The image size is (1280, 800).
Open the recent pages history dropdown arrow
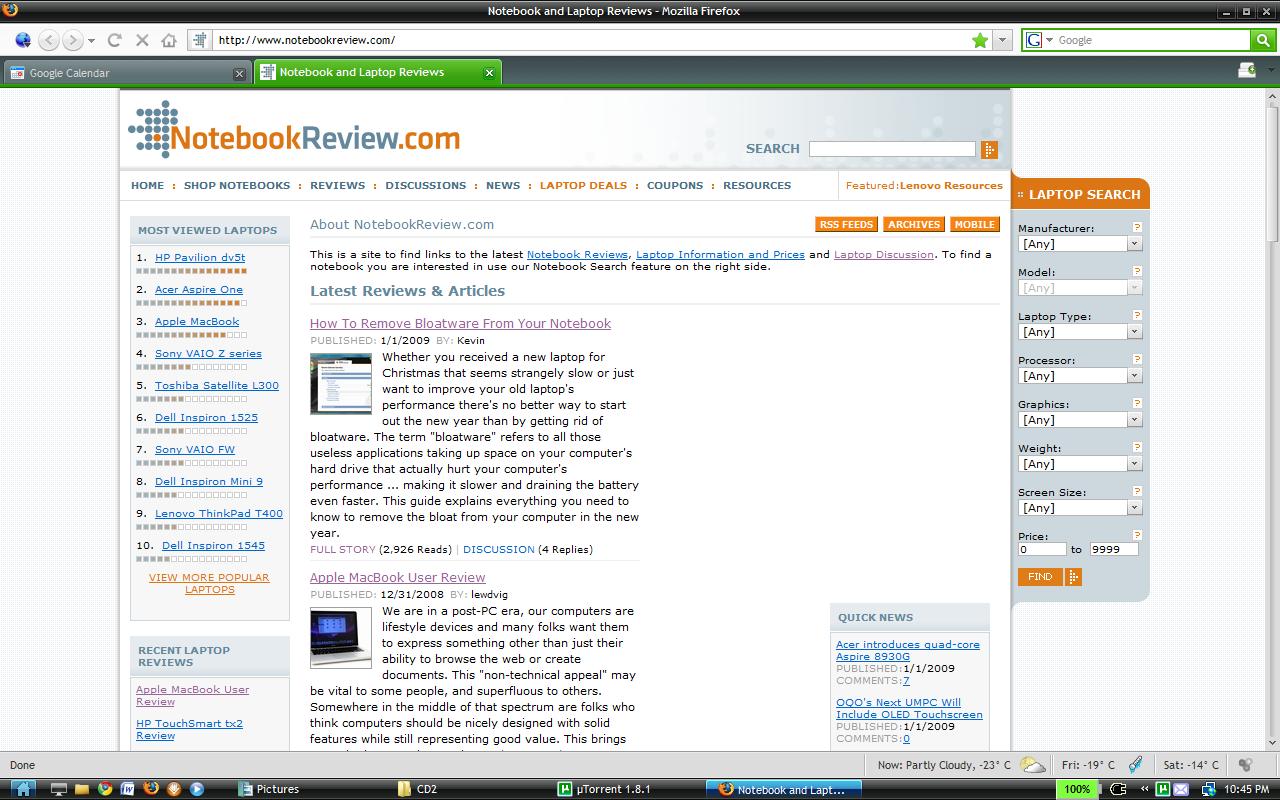point(91,41)
